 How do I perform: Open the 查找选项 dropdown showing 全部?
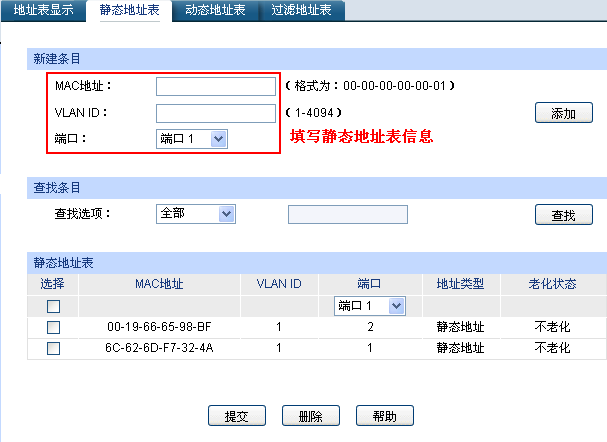point(195,214)
